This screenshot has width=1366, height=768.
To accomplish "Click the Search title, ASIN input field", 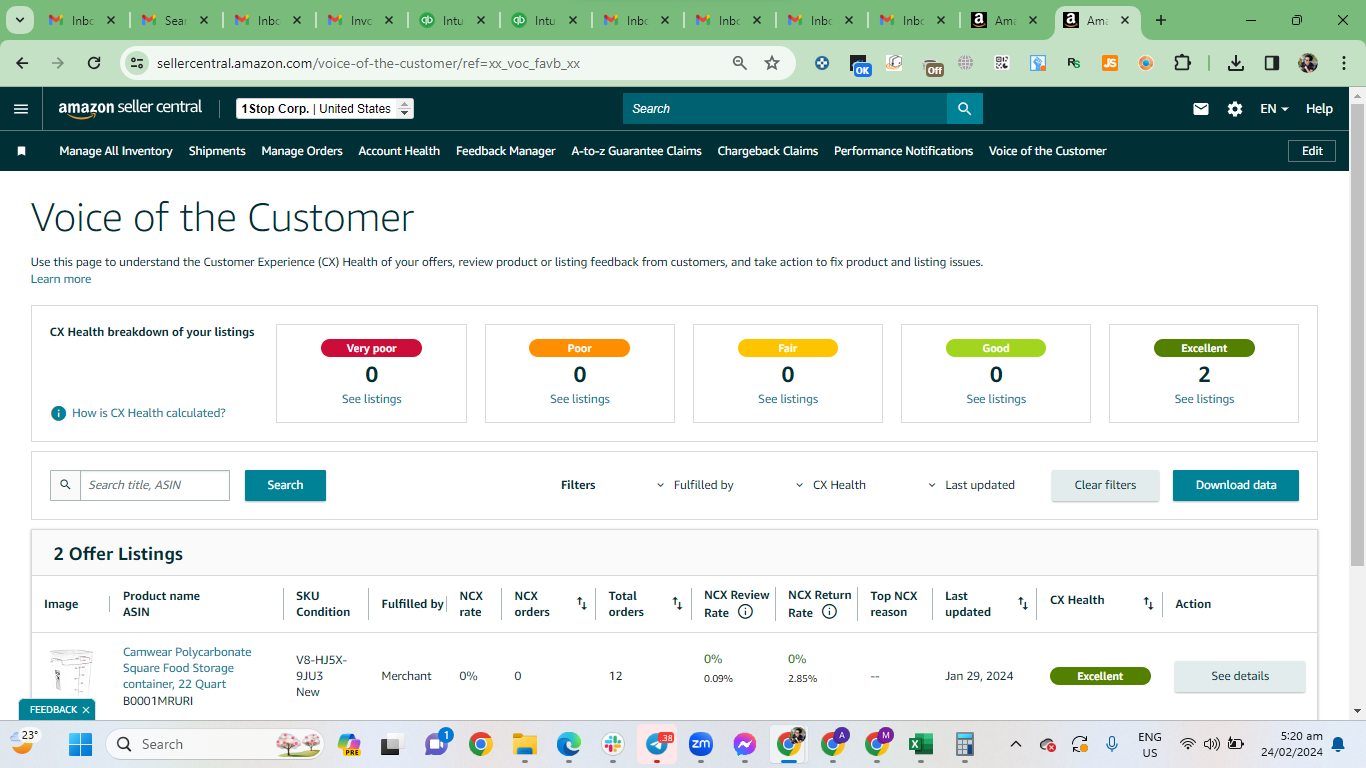I will [x=155, y=485].
